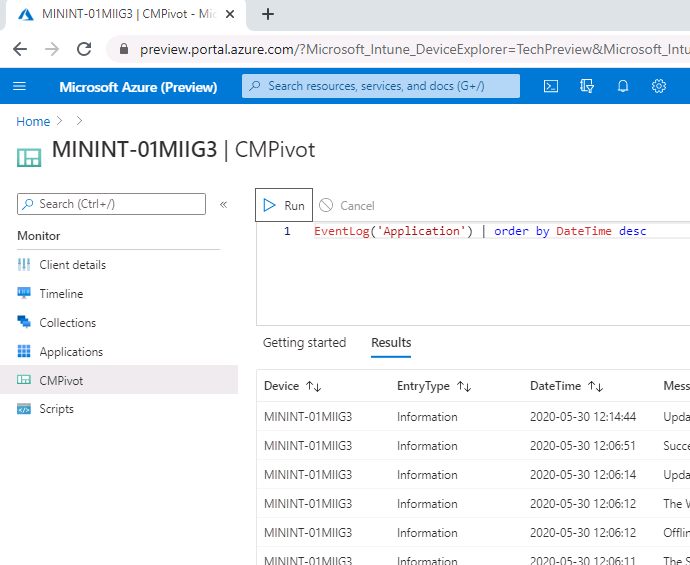The image size is (690, 565).
Task: Click the Client details sliders icon
Action: pos(24,264)
